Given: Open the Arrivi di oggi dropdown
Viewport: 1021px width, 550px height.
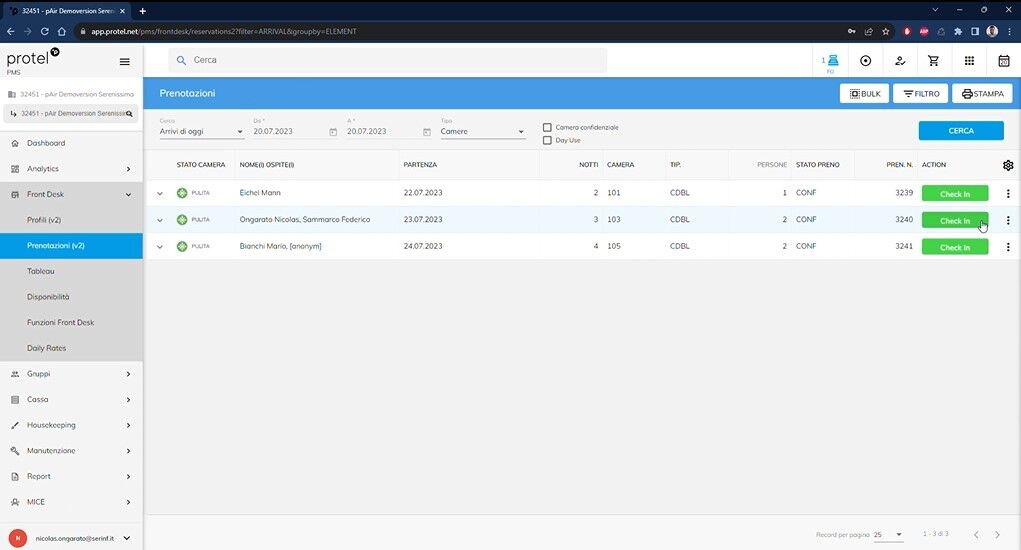Looking at the screenshot, I should coord(201,132).
